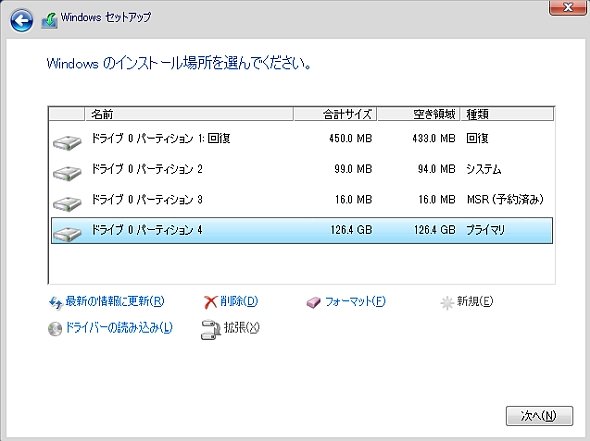Click the drive icon for partition 1 回復
The height and width of the screenshot is (441, 590).
(67, 142)
